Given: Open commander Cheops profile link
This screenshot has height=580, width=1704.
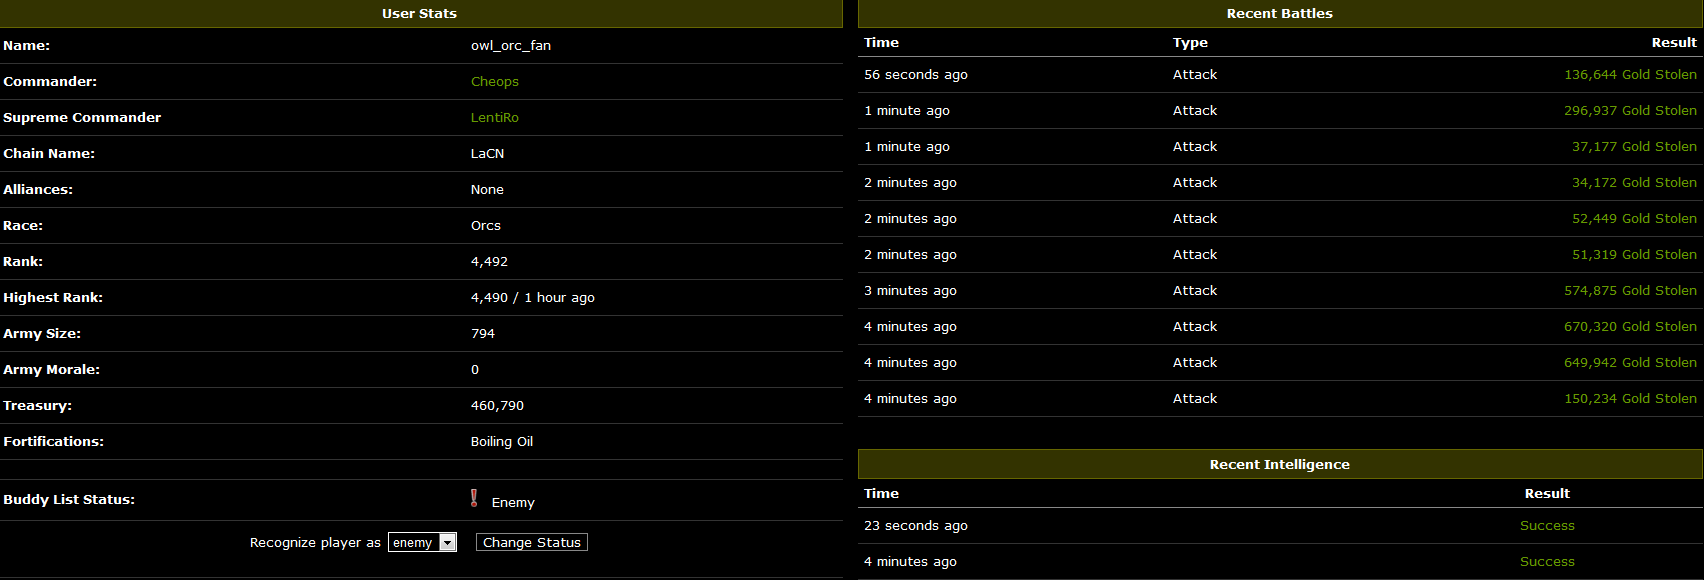Looking at the screenshot, I should pos(494,82).
